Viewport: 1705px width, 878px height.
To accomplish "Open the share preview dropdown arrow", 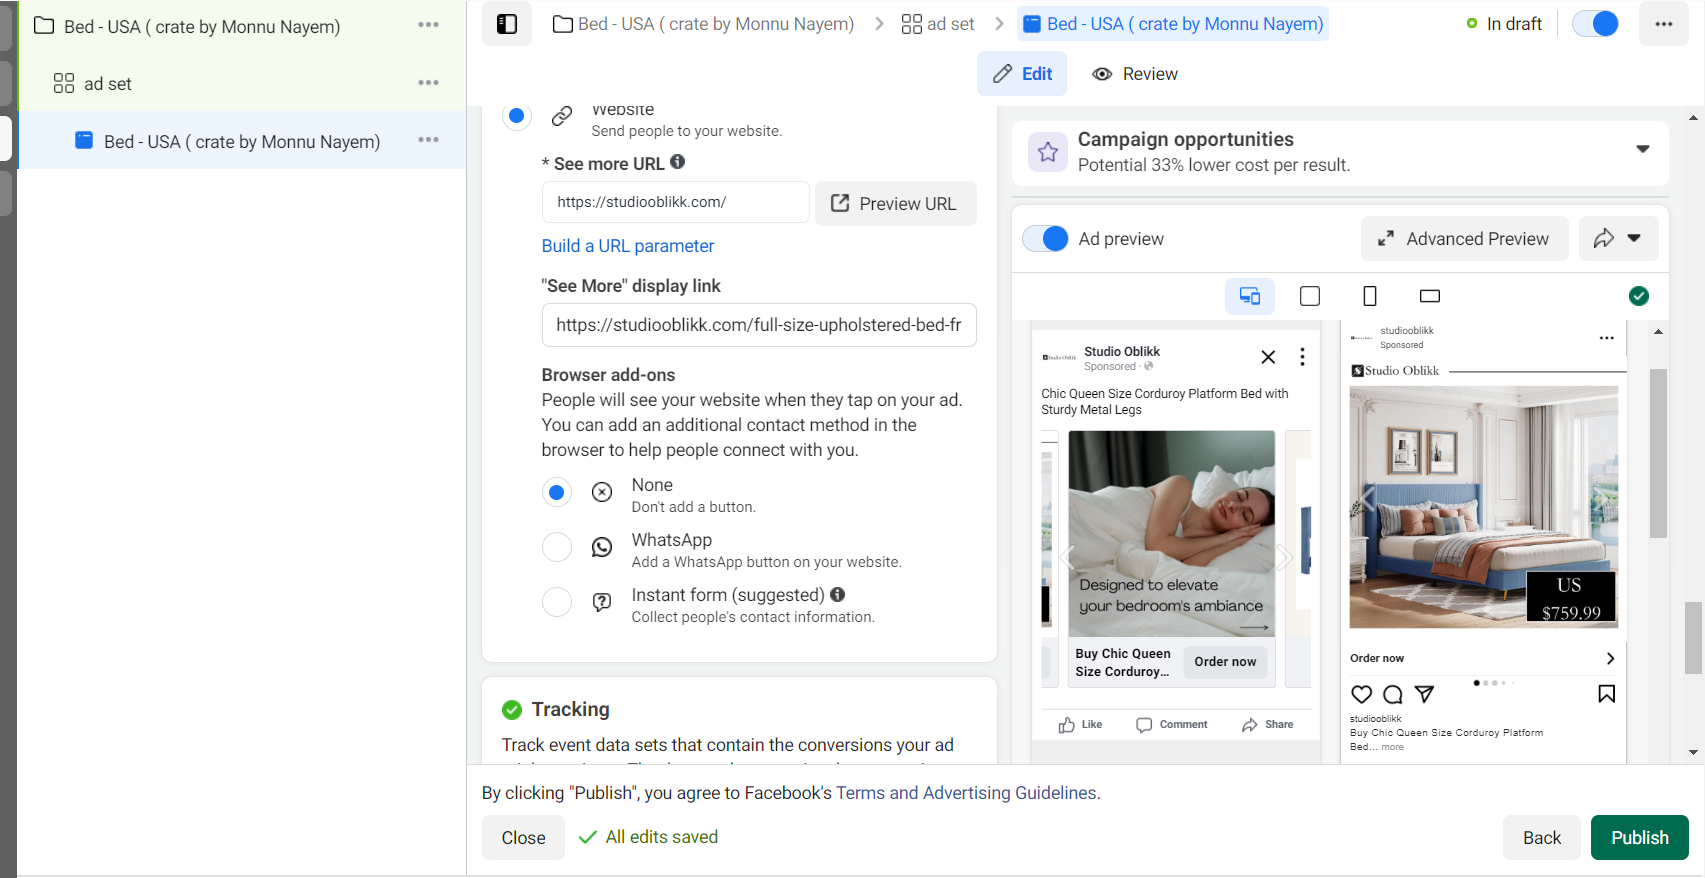I will pyautogui.click(x=1634, y=239).
